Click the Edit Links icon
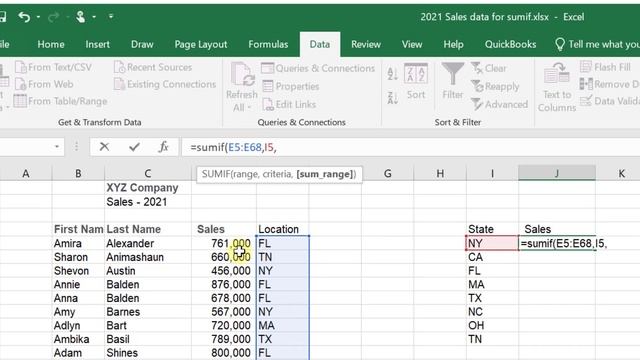 (268, 104)
